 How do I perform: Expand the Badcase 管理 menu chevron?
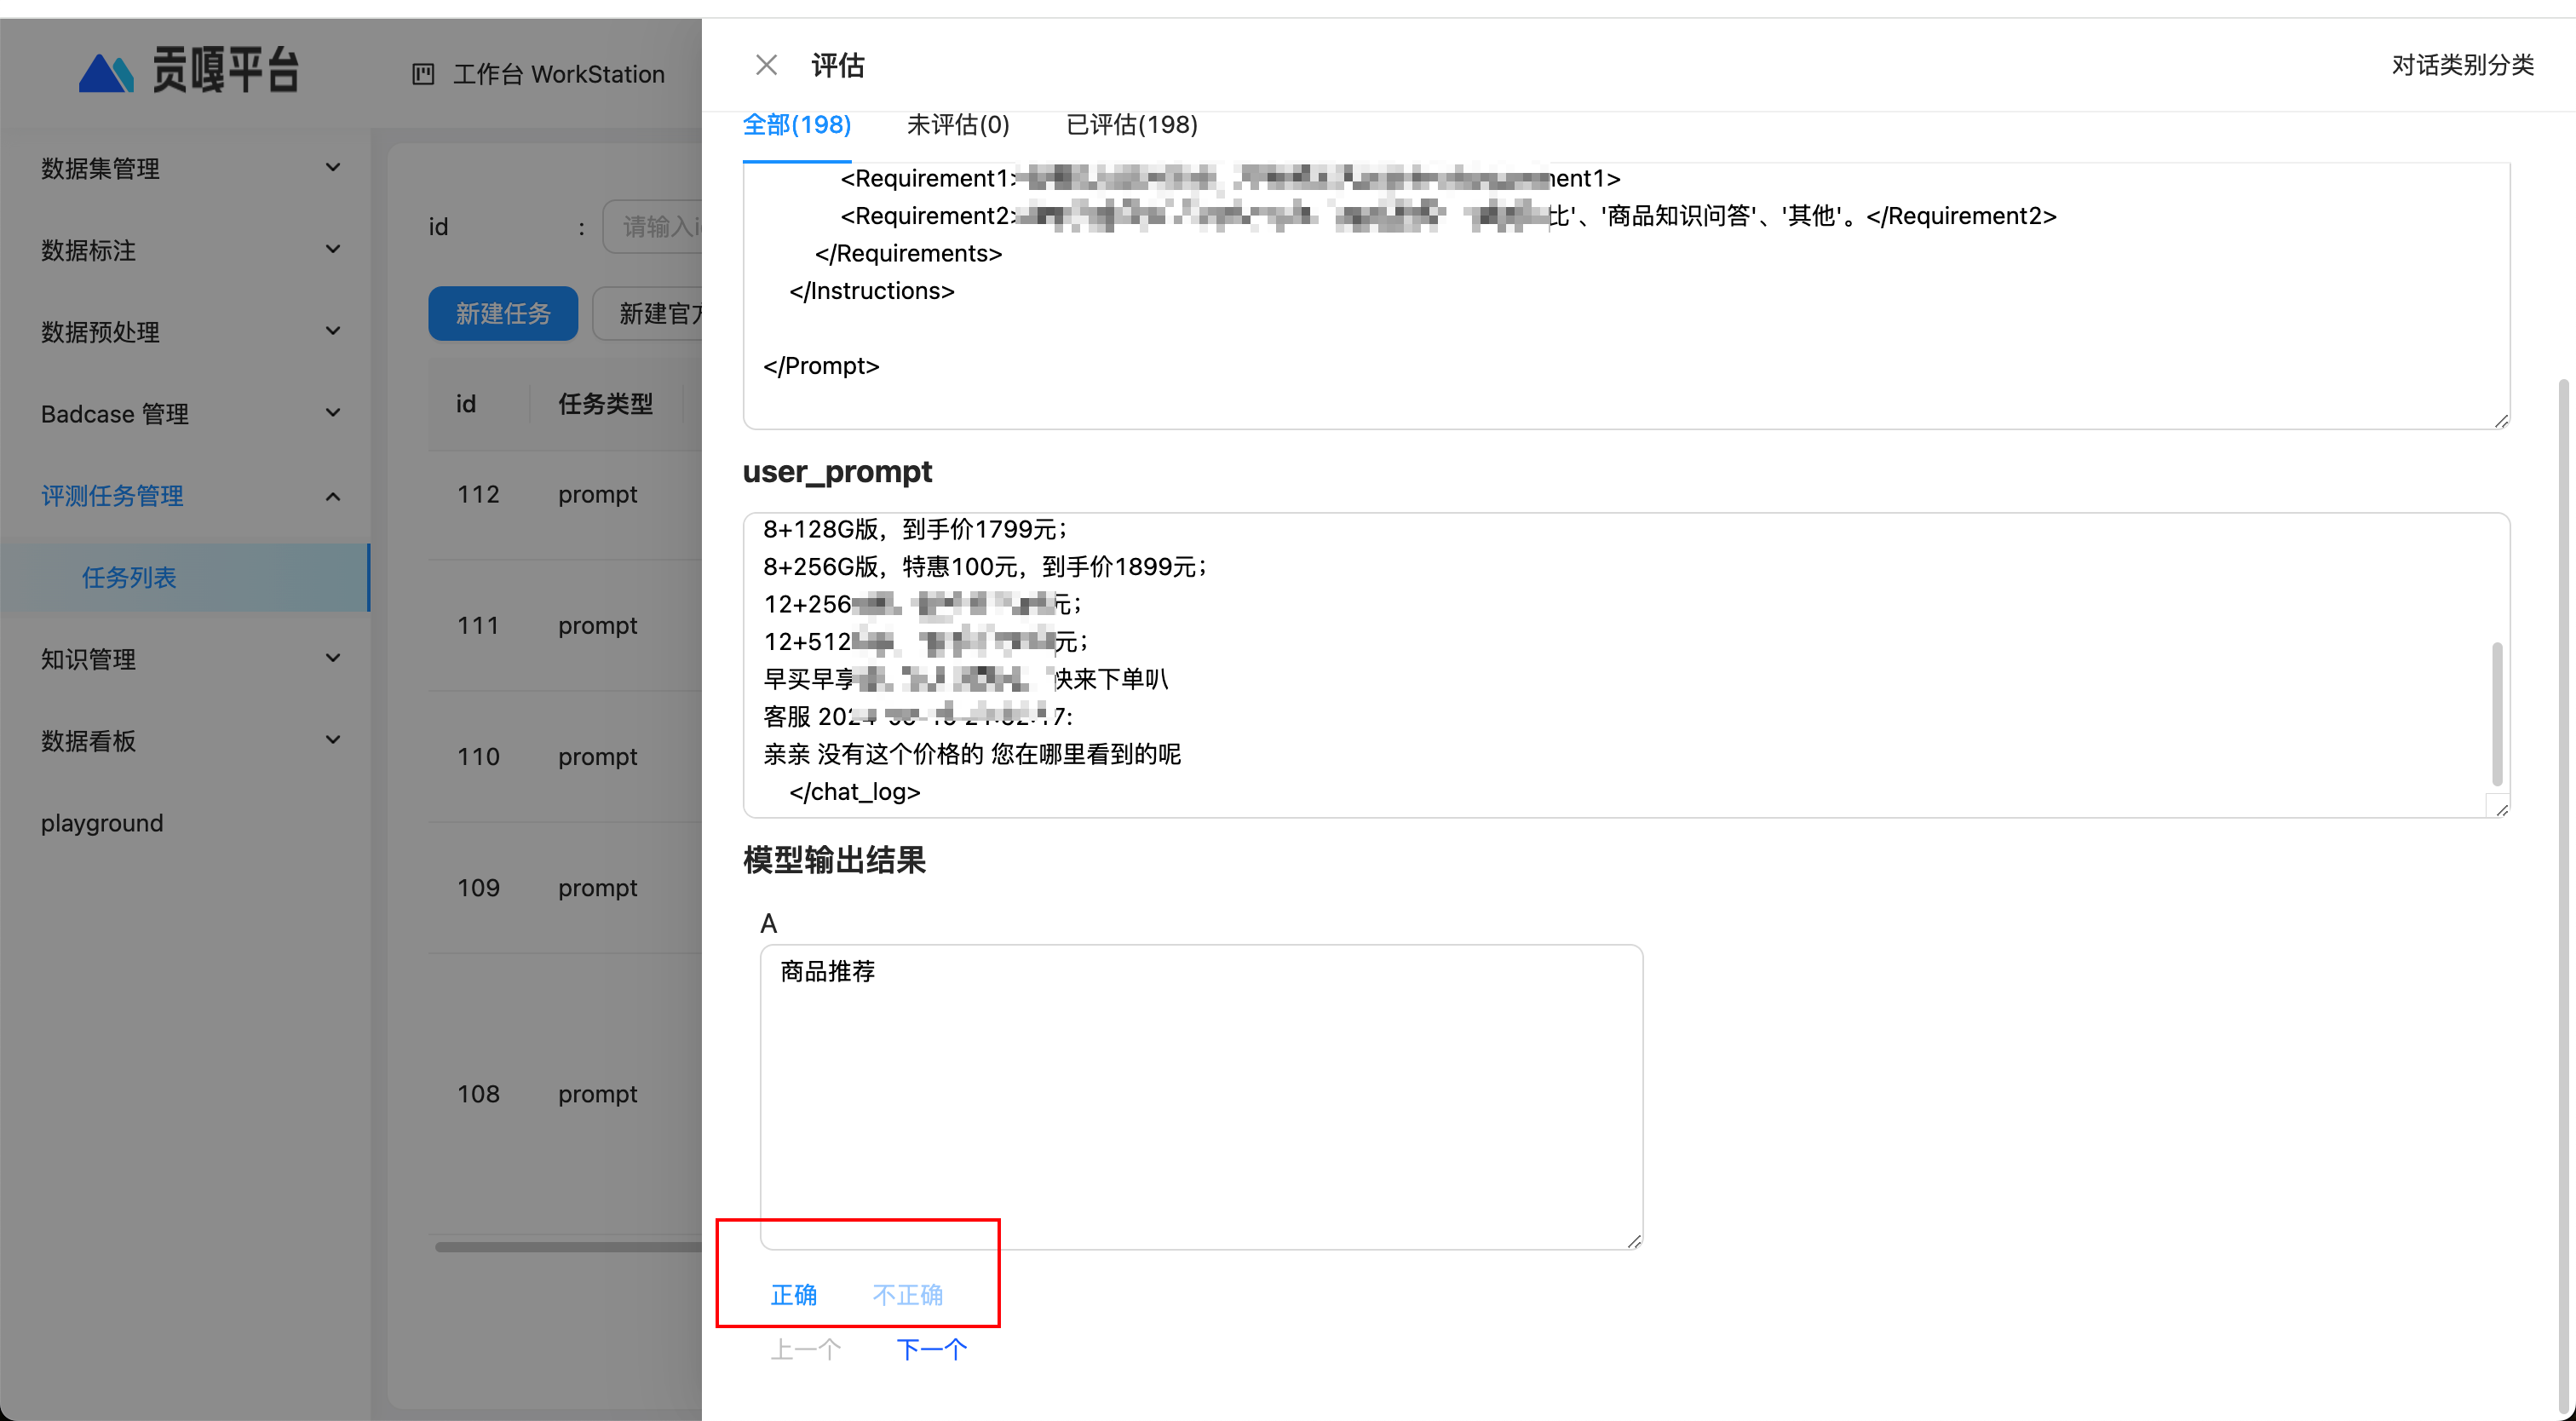coord(333,413)
